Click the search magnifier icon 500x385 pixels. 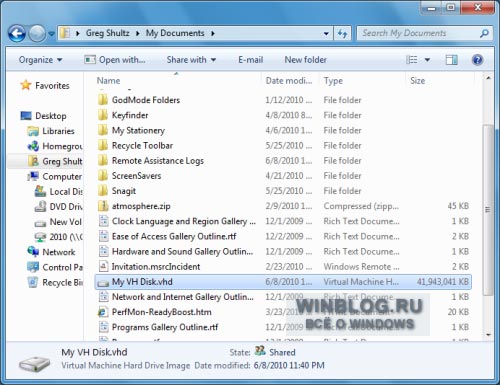[x=484, y=33]
